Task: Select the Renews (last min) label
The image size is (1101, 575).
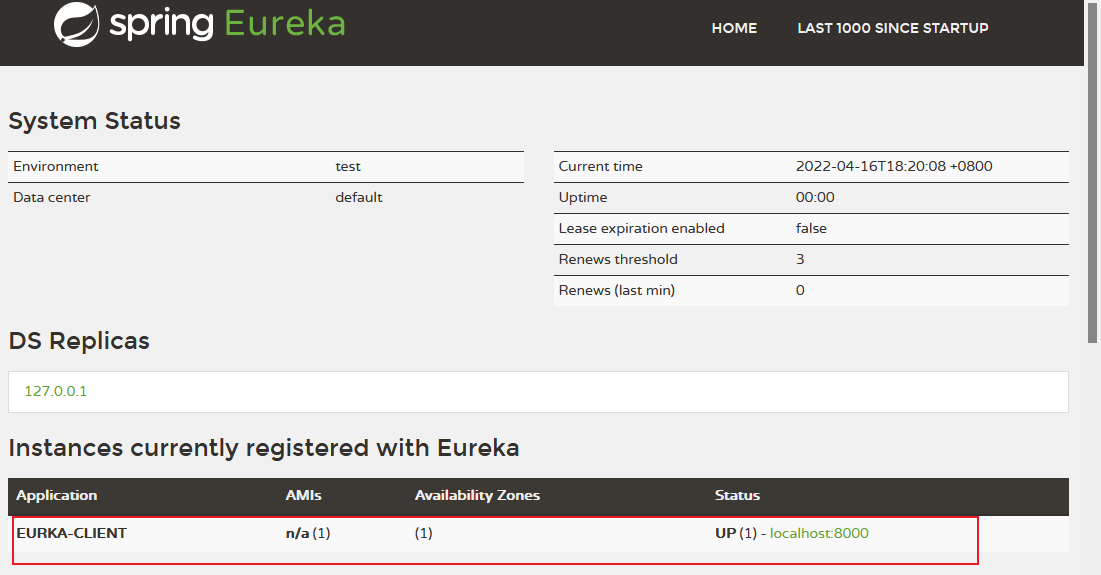Action: pos(617,290)
